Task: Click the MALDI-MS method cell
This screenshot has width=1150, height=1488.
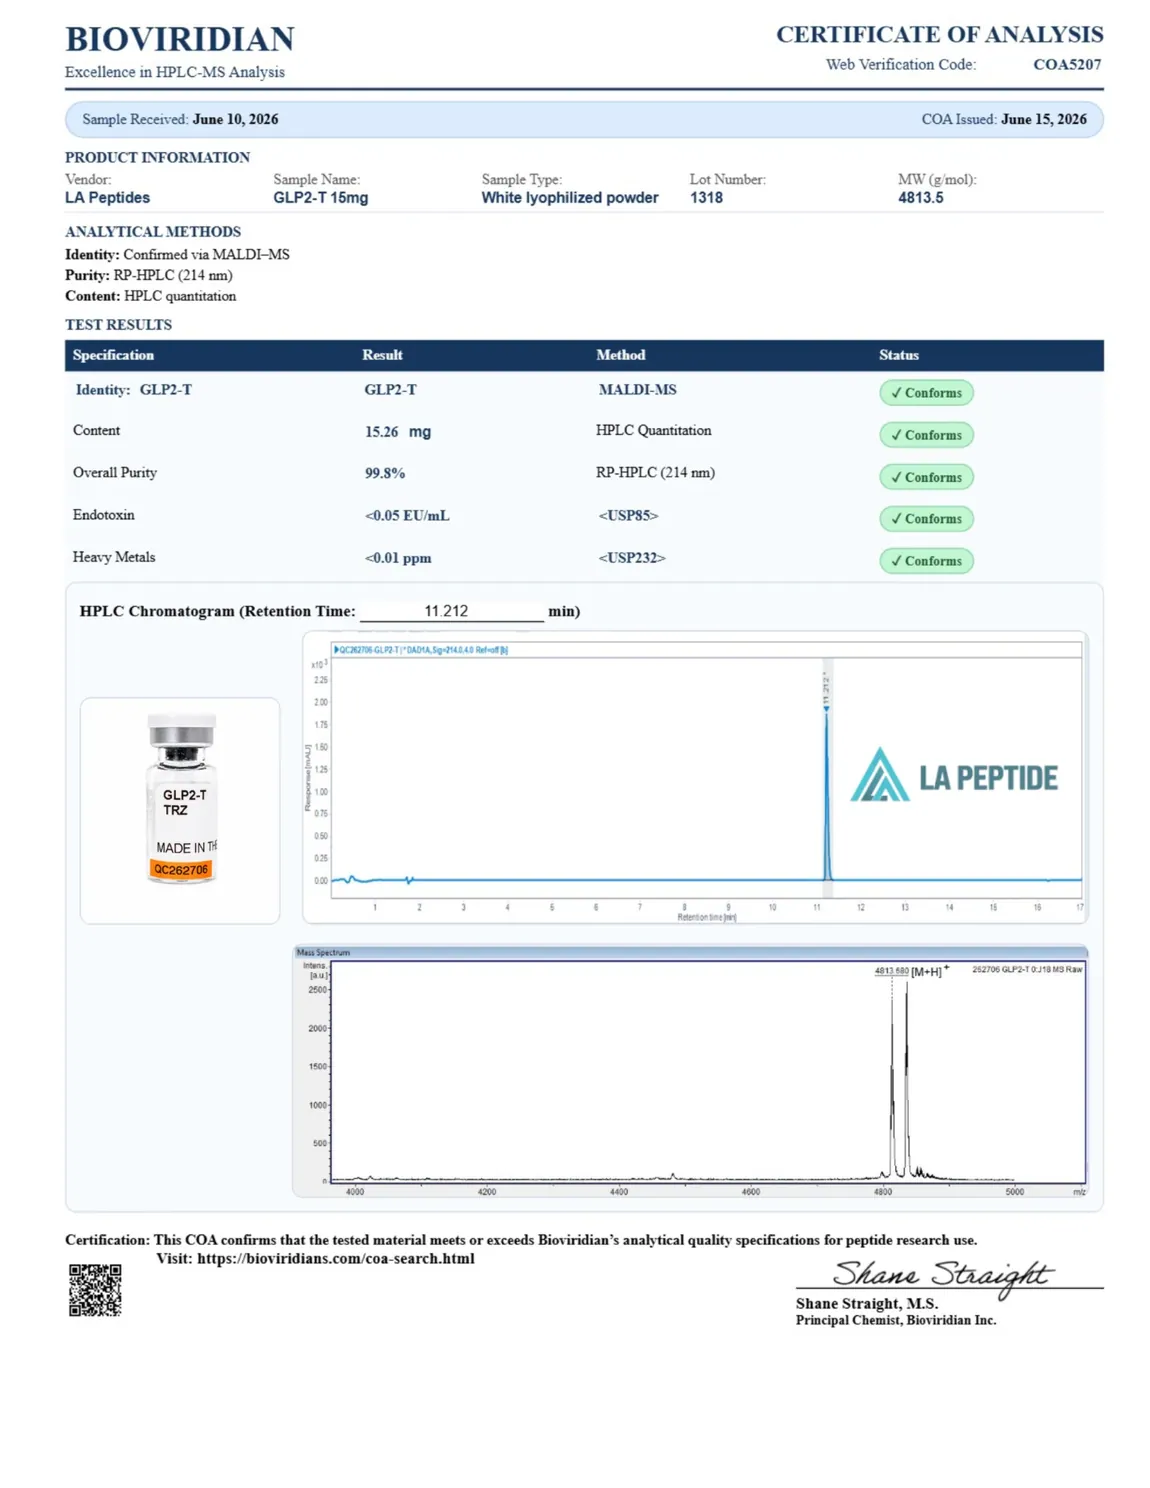Action: click(x=637, y=390)
